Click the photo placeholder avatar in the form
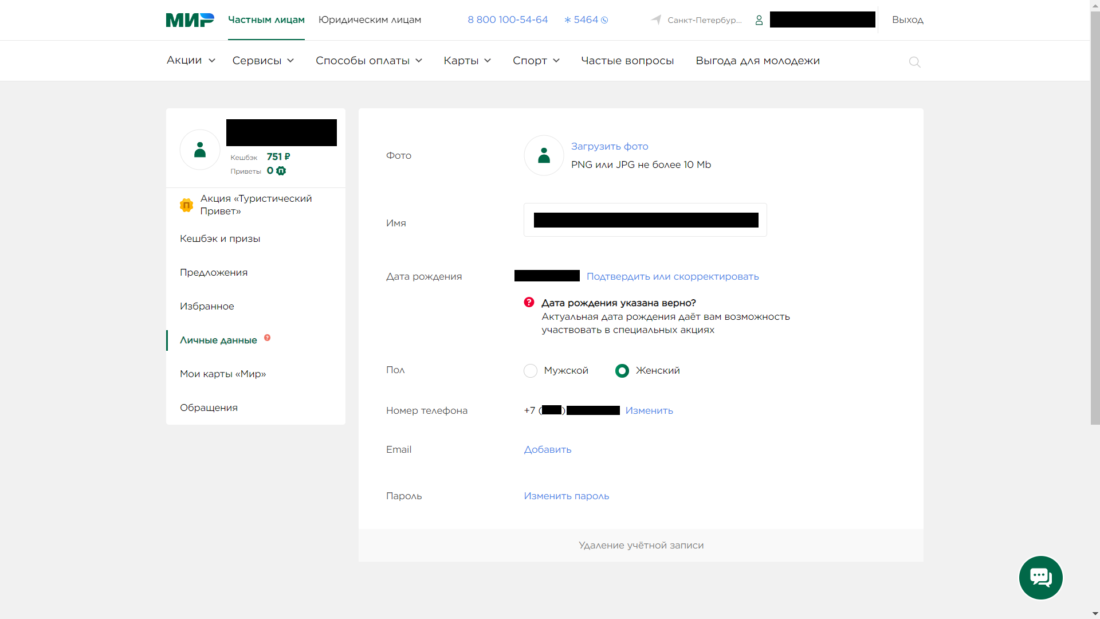This screenshot has height=619, width=1100. 544,156
